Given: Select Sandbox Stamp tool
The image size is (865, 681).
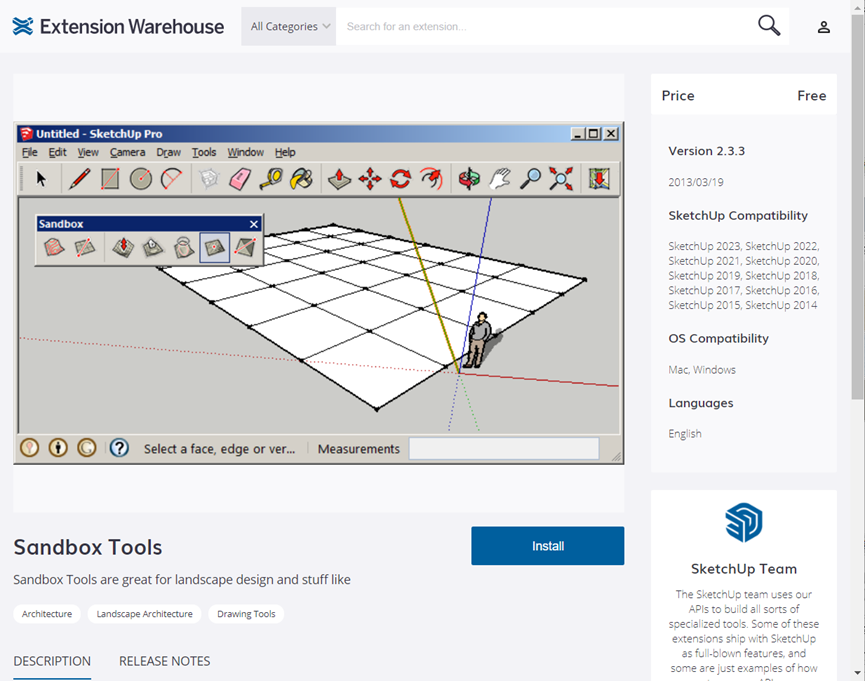Looking at the screenshot, I should [x=153, y=247].
